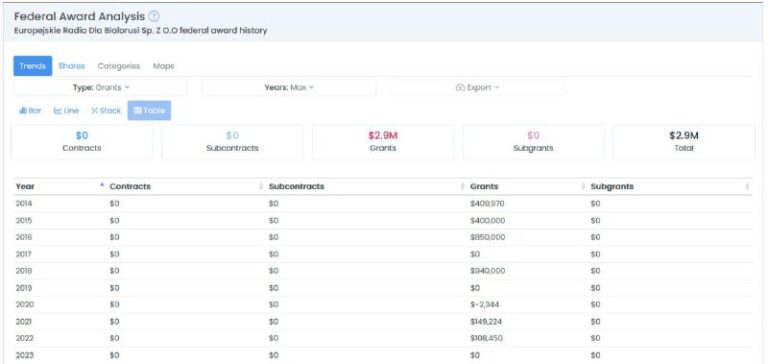Open the Type: Grants dropdown
The height and width of the screenshot is (364, 768).
click(101, 87)
